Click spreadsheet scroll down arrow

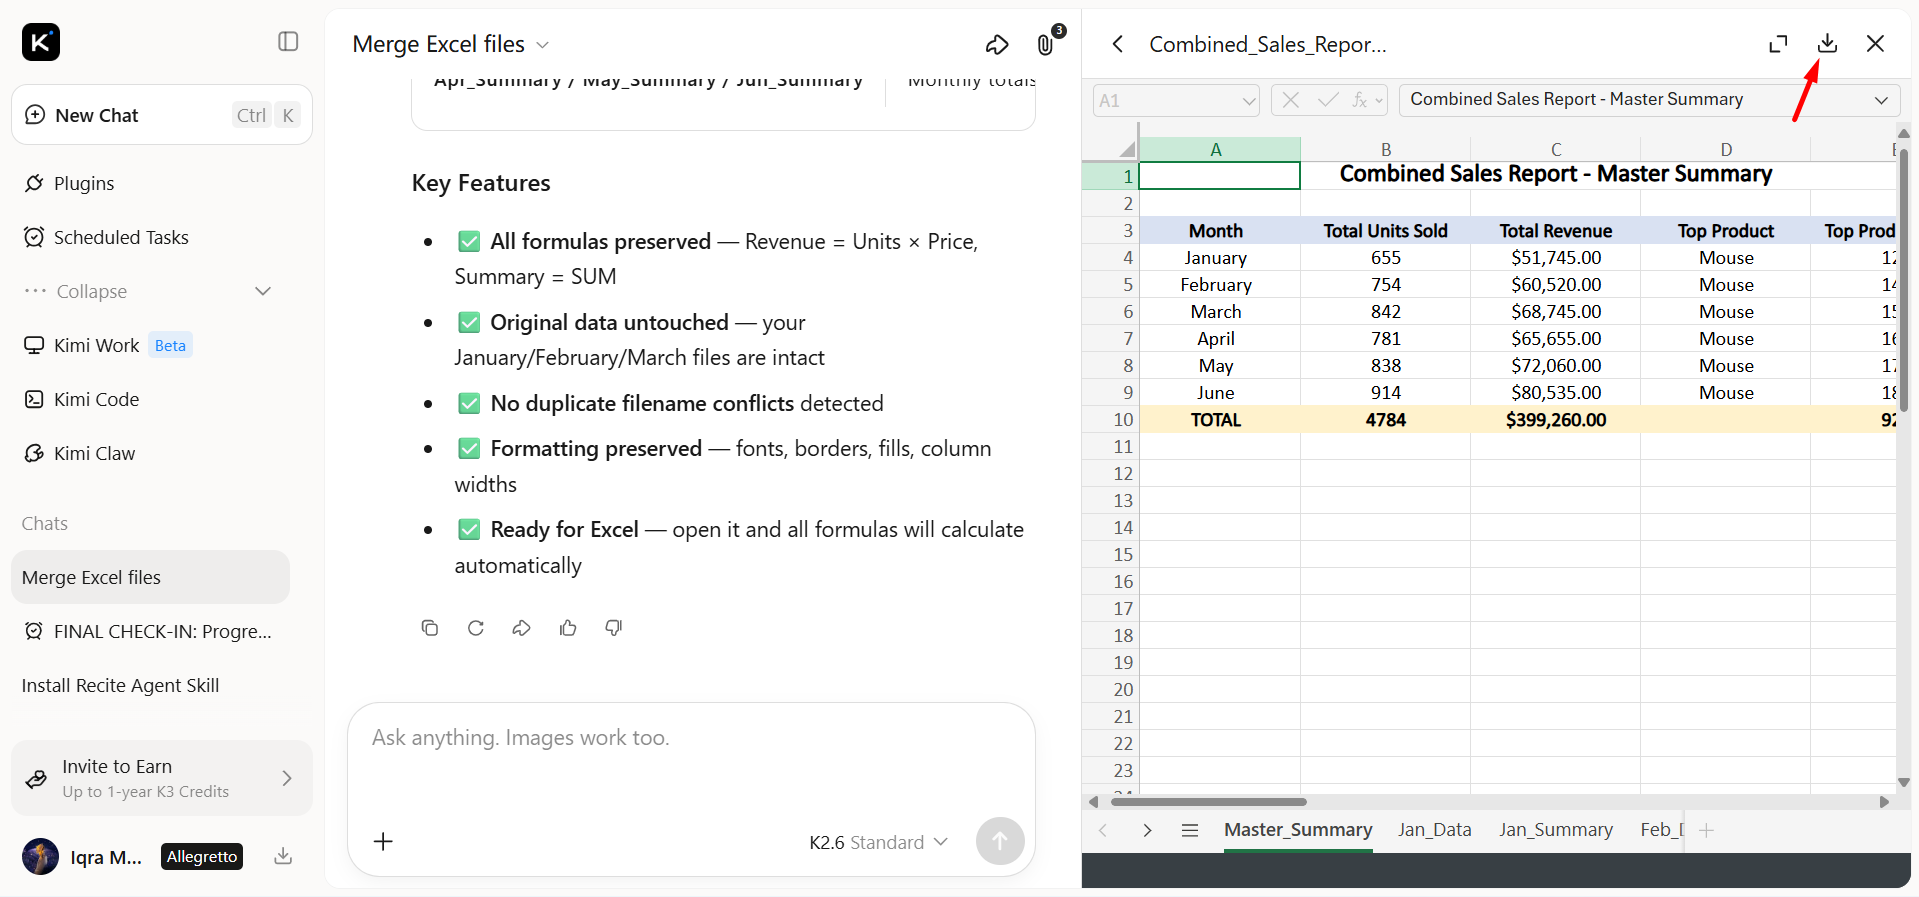click(x=1903, y=782)
